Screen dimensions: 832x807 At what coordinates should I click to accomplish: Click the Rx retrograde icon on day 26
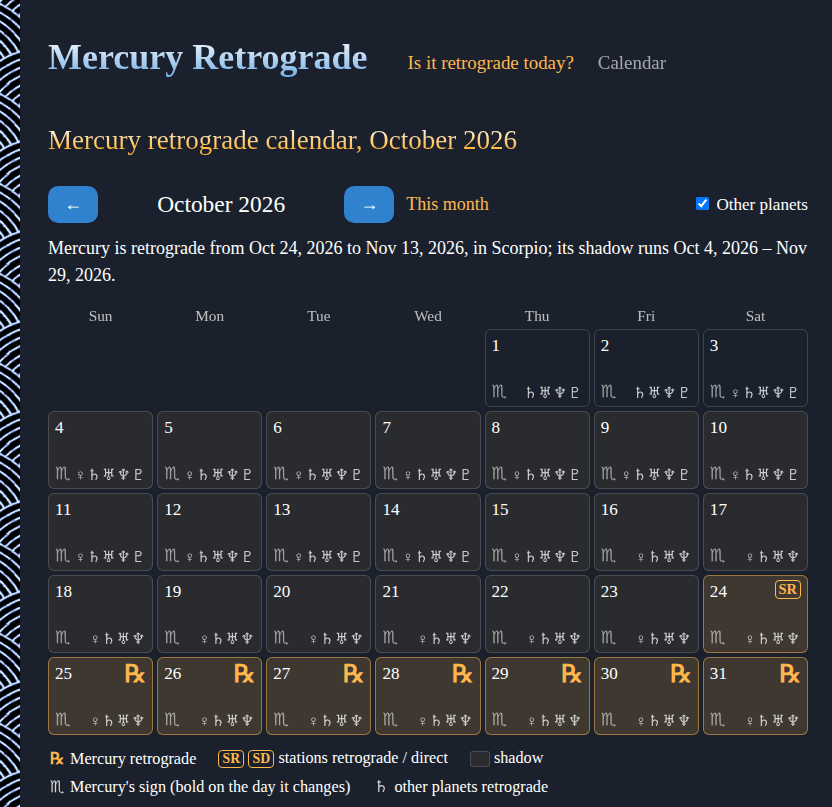point(244,674)
